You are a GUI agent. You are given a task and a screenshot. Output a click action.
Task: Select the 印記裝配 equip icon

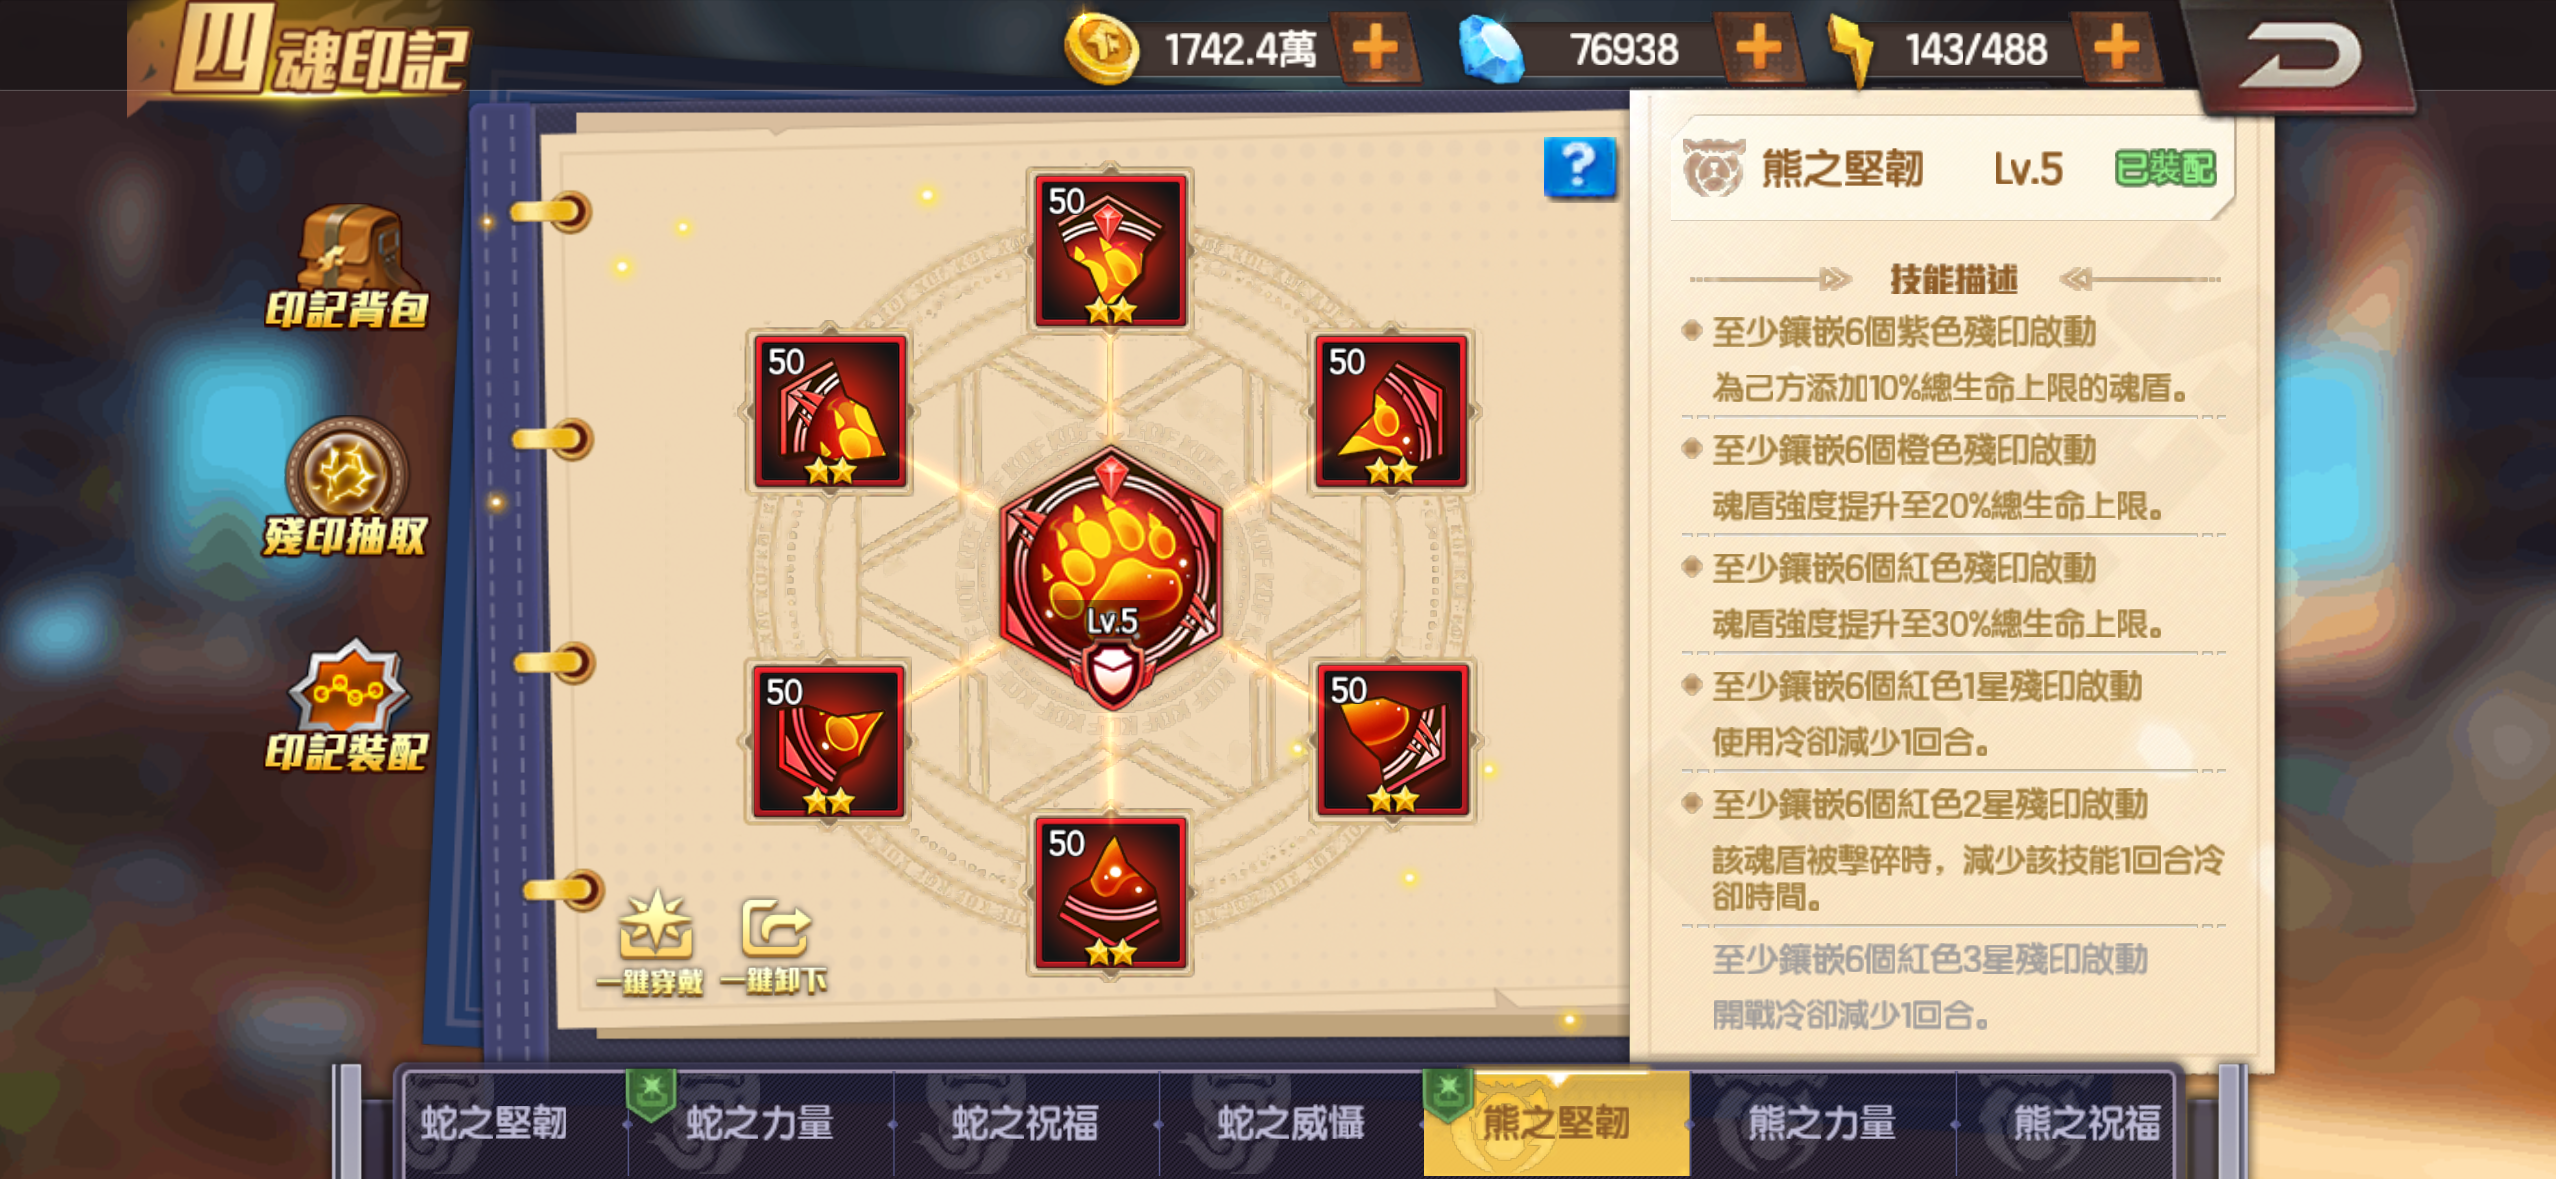click(347, 706)
